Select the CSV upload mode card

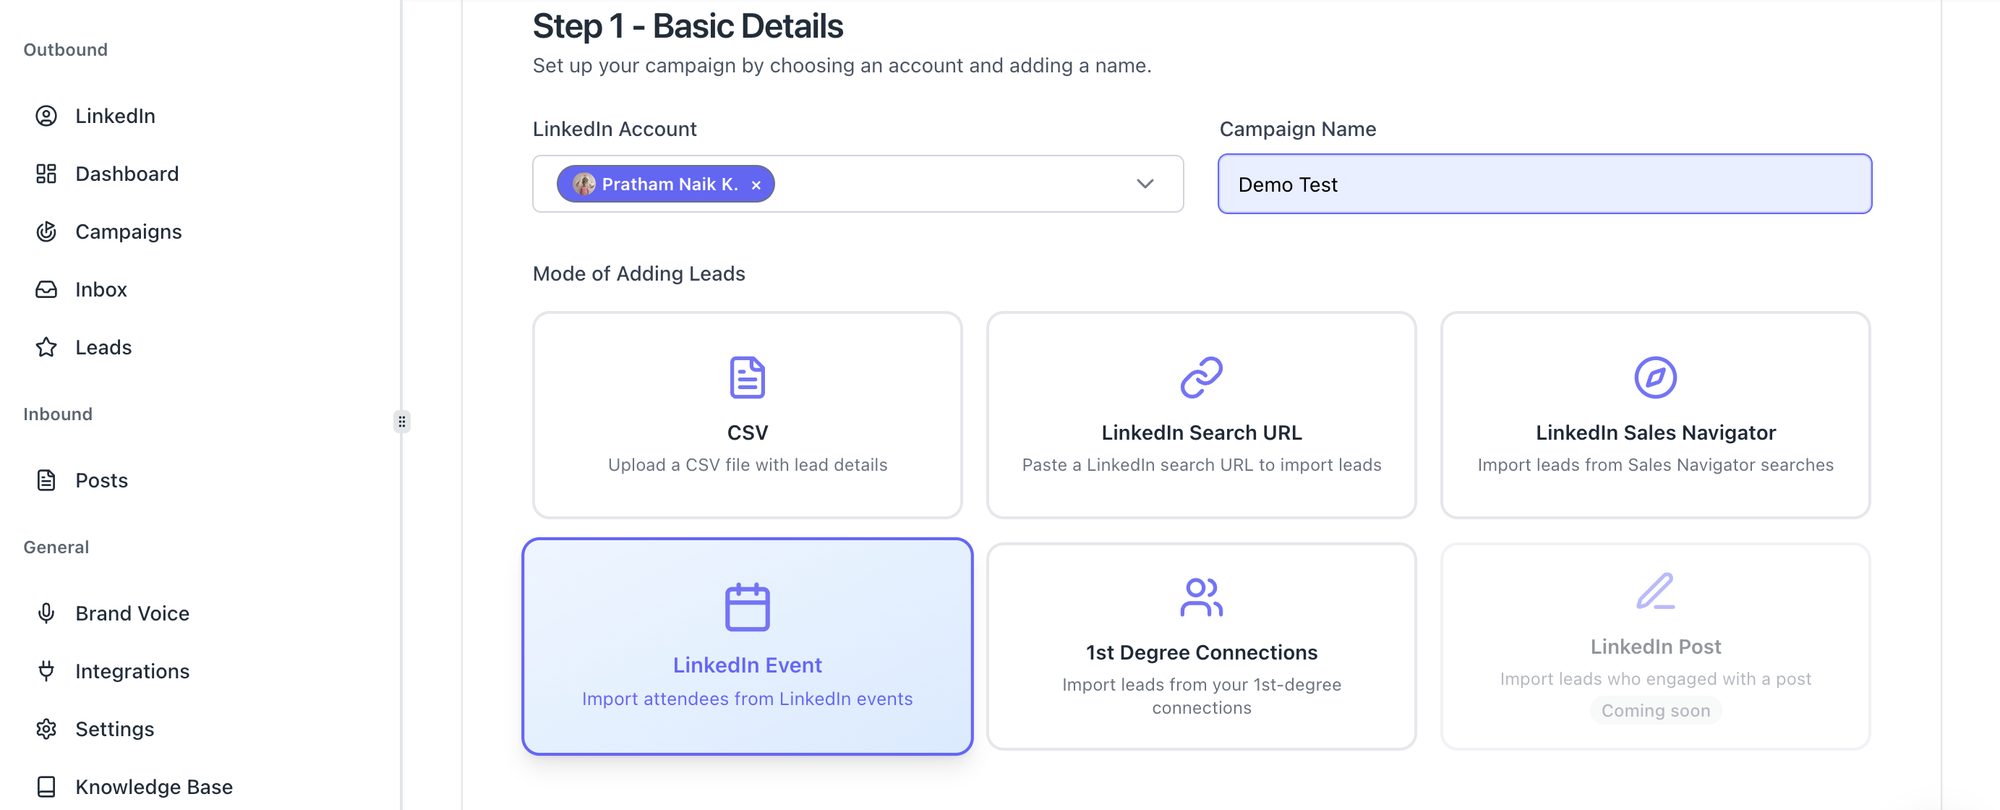747,415
